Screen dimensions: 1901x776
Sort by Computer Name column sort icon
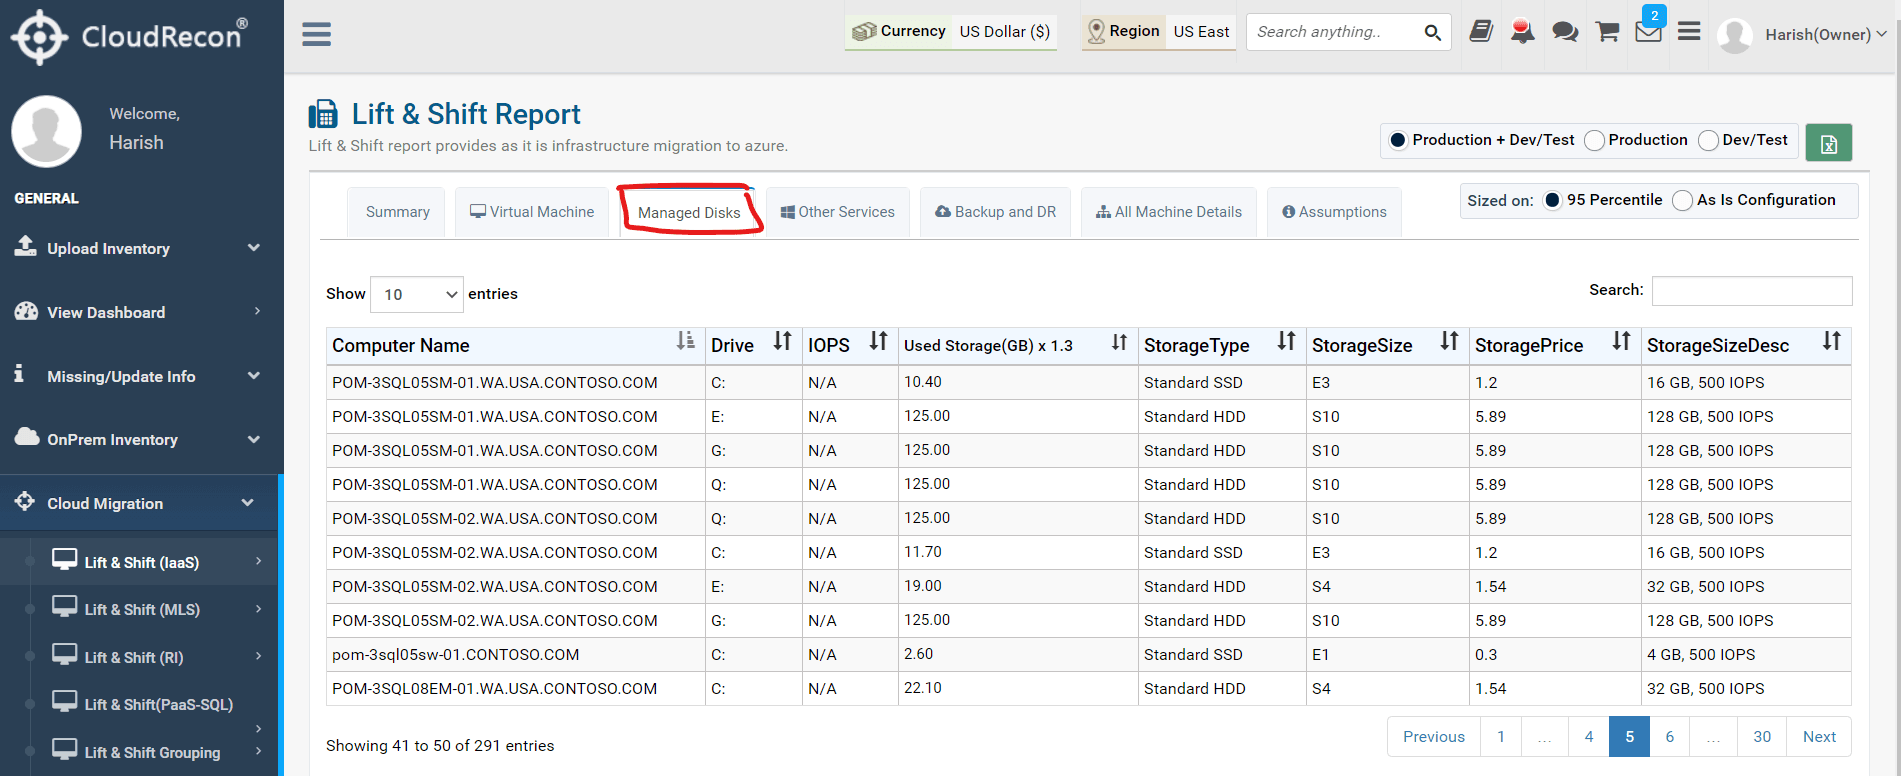point(685,342)
